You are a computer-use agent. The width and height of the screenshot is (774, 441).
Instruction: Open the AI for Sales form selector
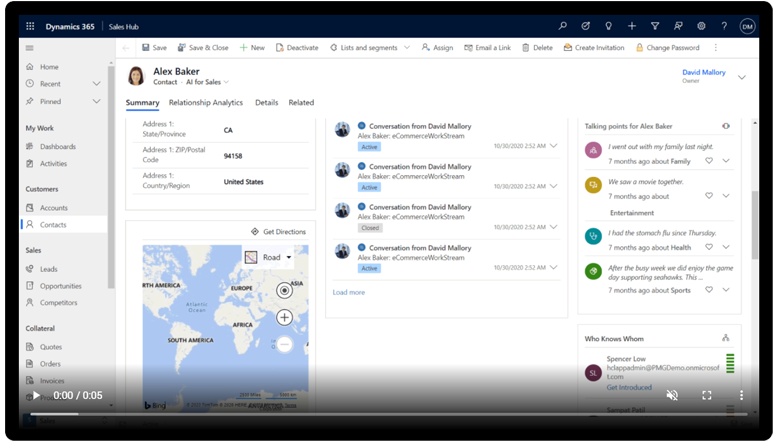pyautogui.click(x=207, y=82)
